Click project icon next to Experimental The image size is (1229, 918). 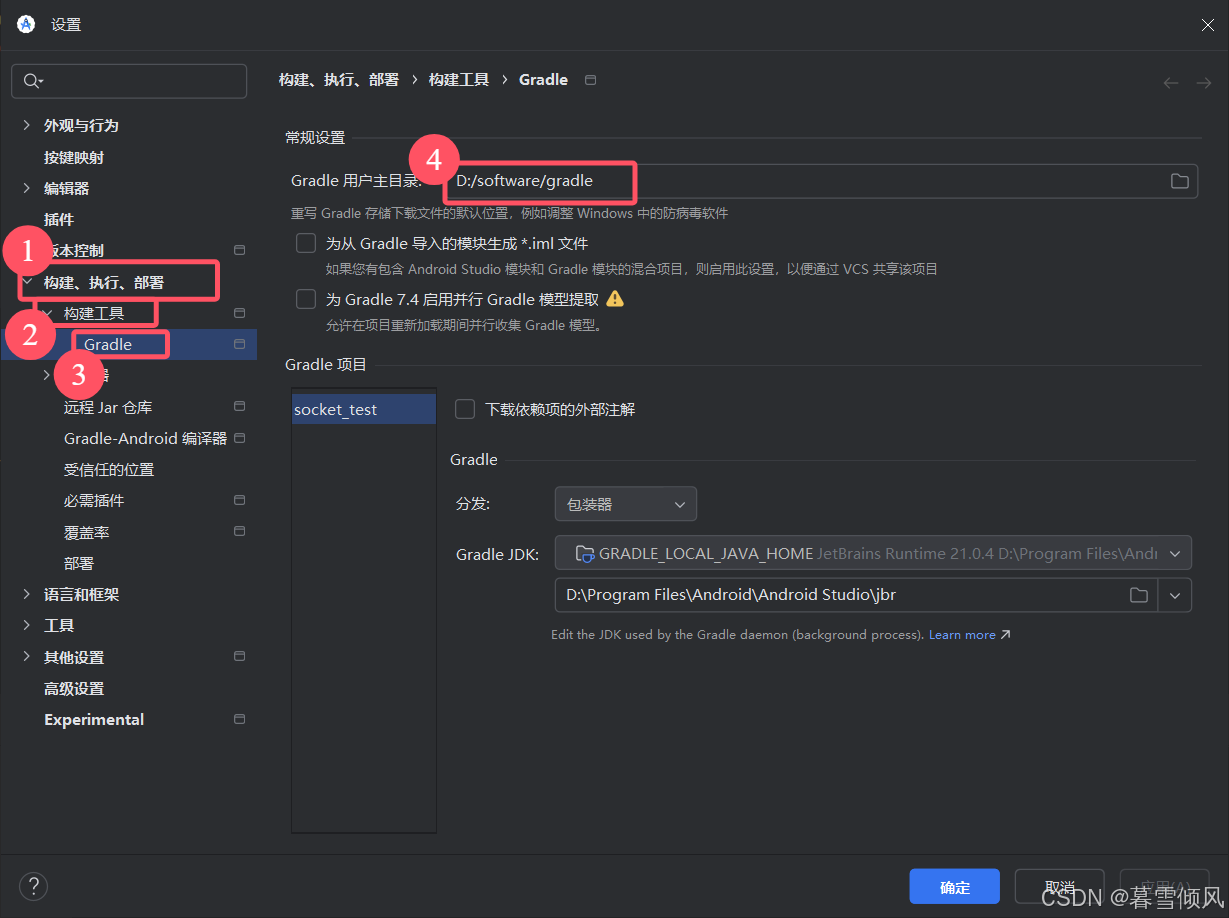click(x=239, y=719)
